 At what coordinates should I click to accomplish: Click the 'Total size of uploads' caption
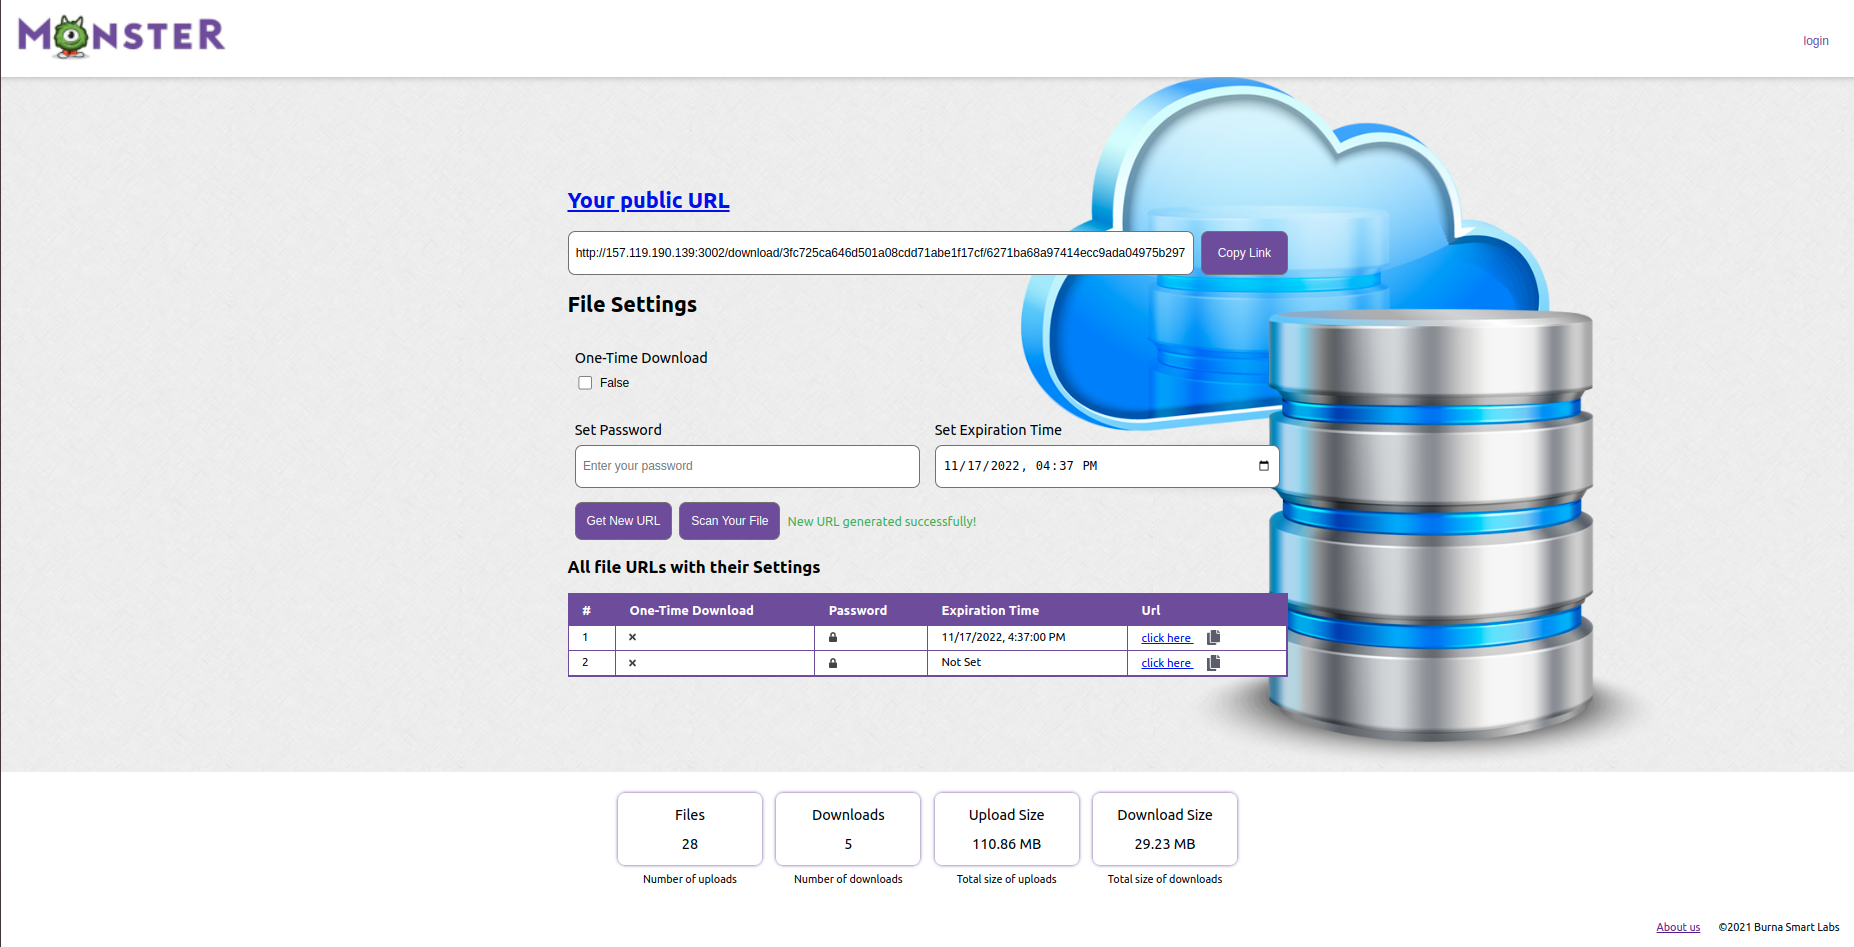[1006, 879]
